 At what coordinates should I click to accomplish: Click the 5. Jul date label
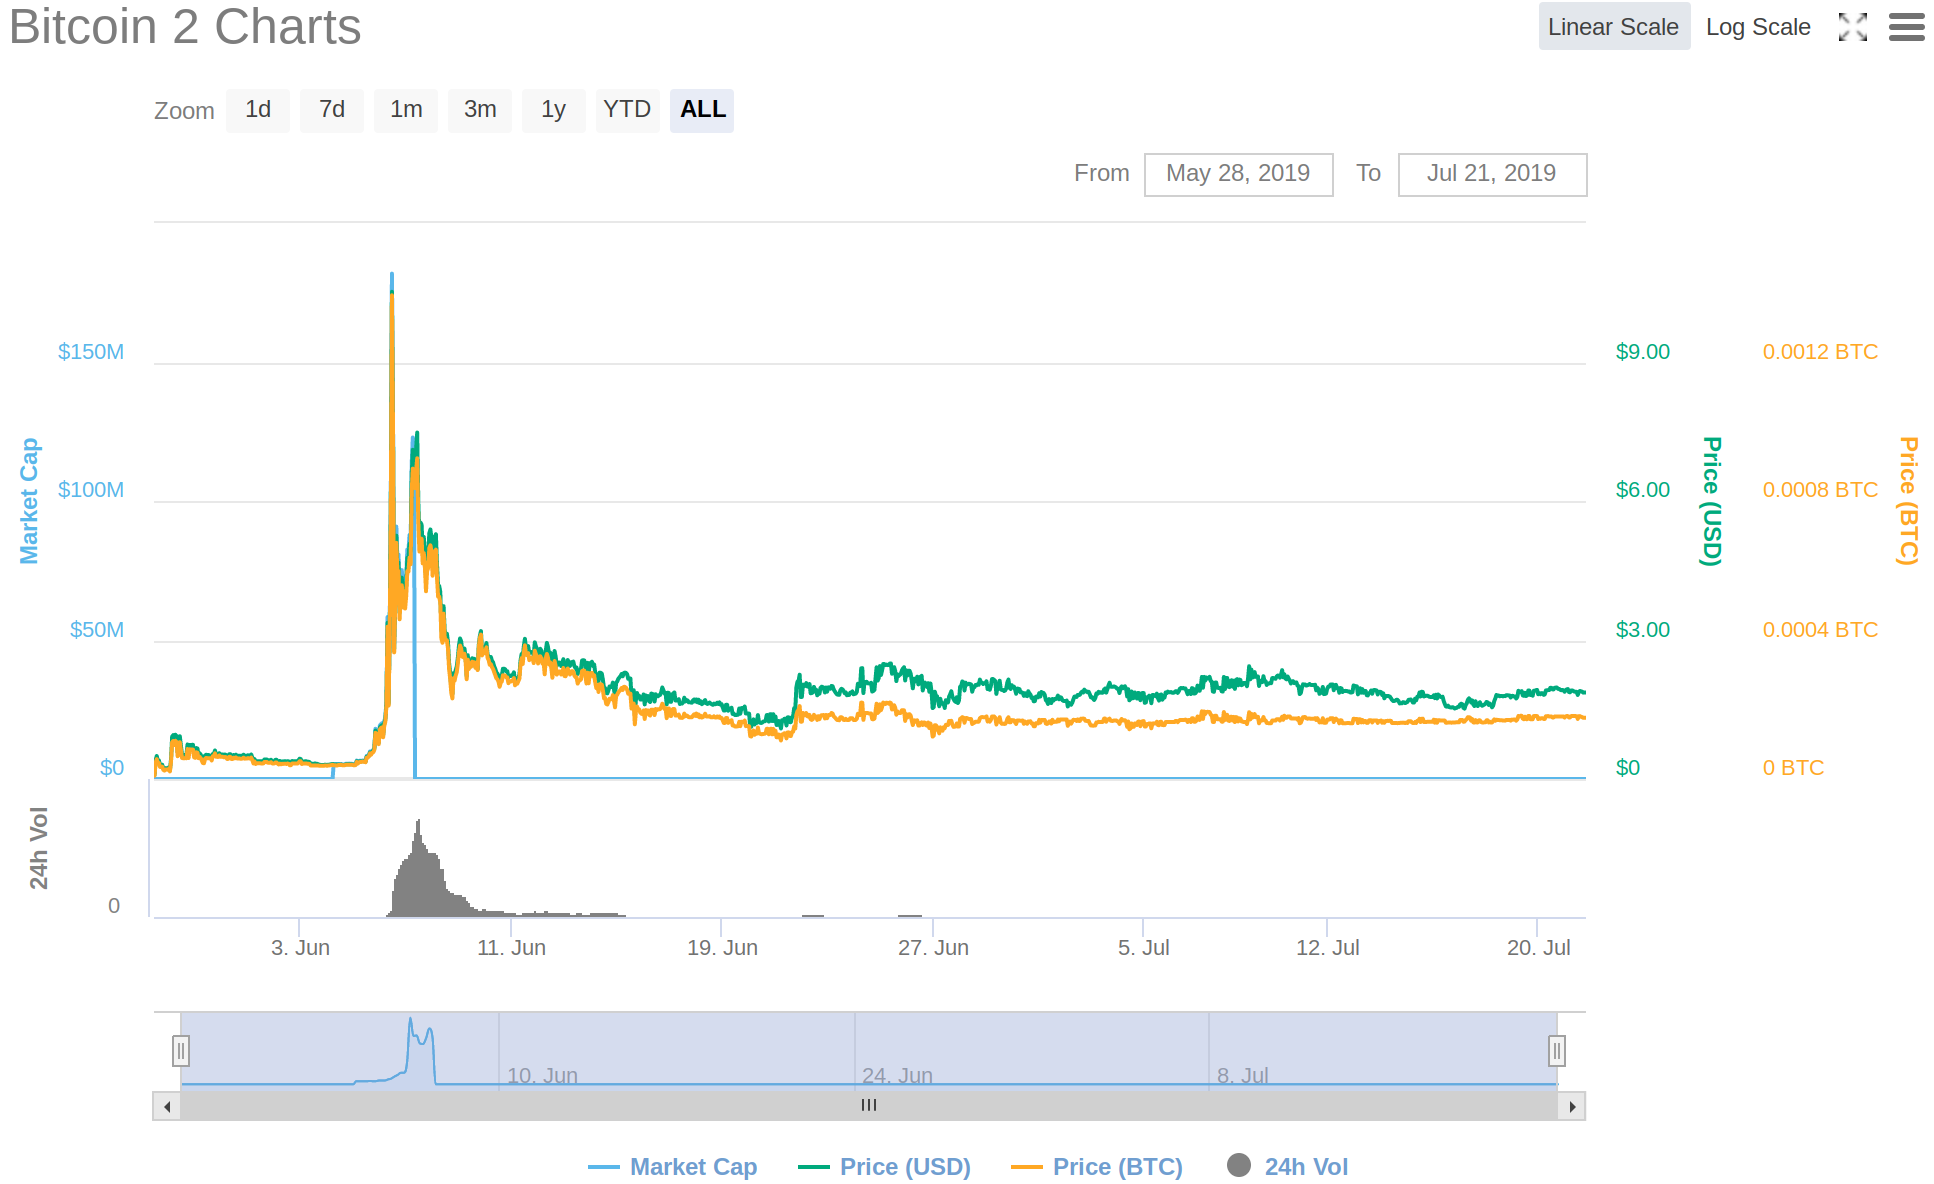[x=1143, y=948]
